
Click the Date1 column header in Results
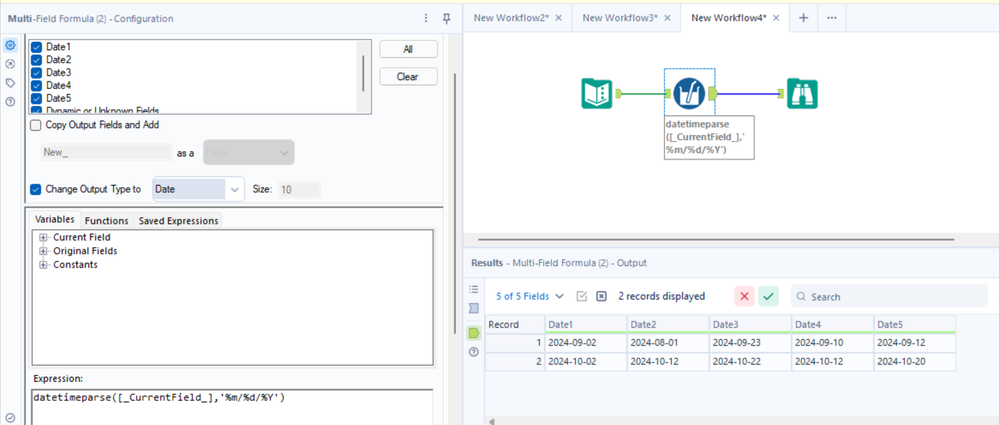(586, 324)
